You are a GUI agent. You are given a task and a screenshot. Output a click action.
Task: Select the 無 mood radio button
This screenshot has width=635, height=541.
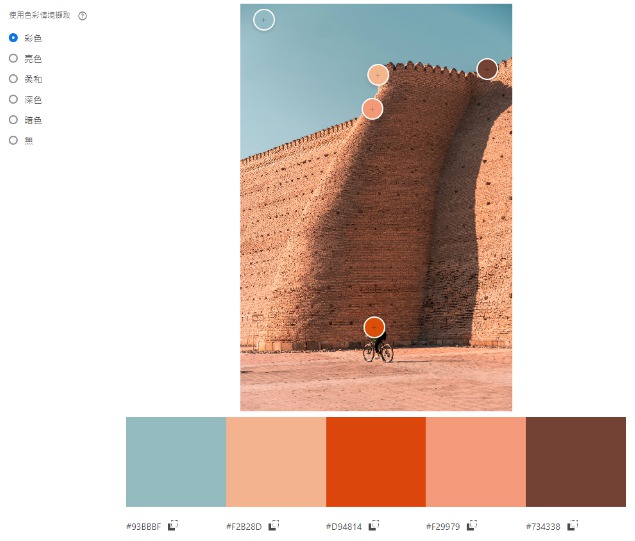(x=13, y=141)
